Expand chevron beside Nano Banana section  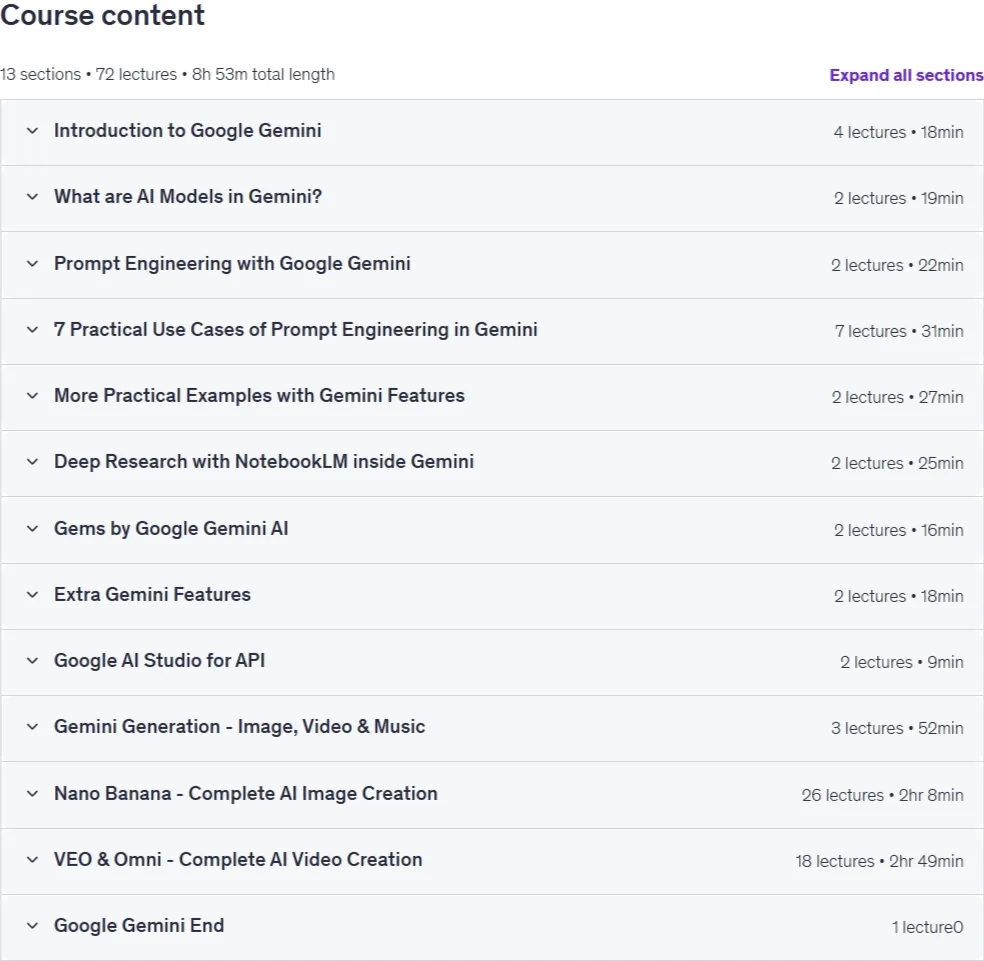point(32,793)
